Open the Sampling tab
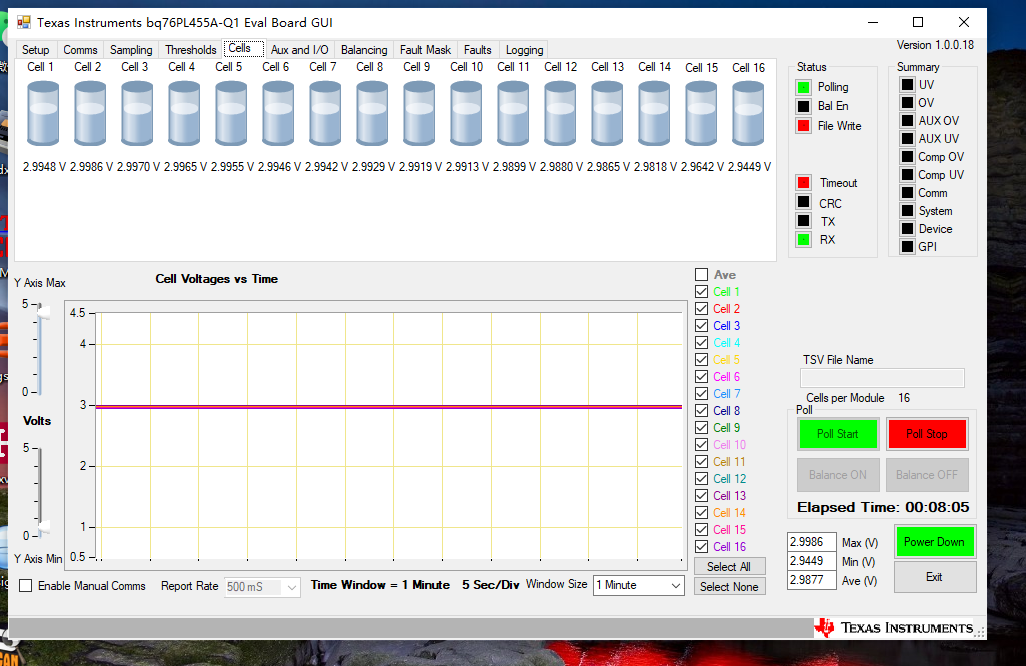Screen dimensions: 1026x666 point(131,50)
